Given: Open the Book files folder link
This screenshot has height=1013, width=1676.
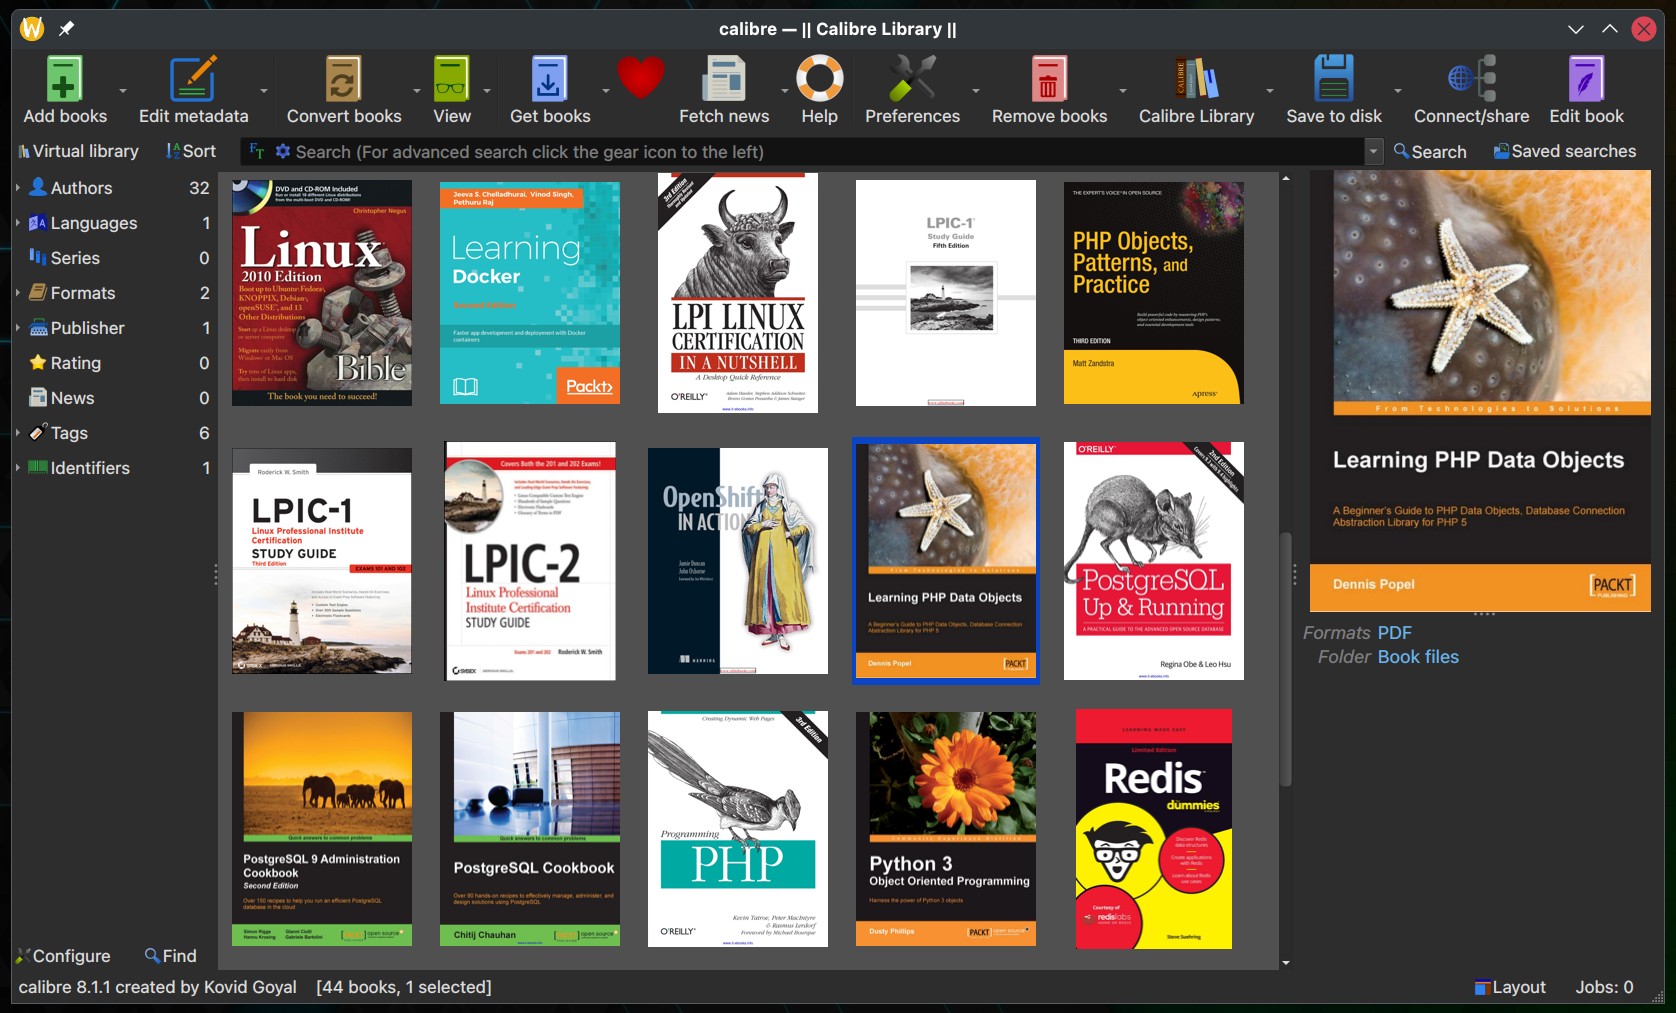Looking at the screenshot, I should click(x=1418, y=657).
